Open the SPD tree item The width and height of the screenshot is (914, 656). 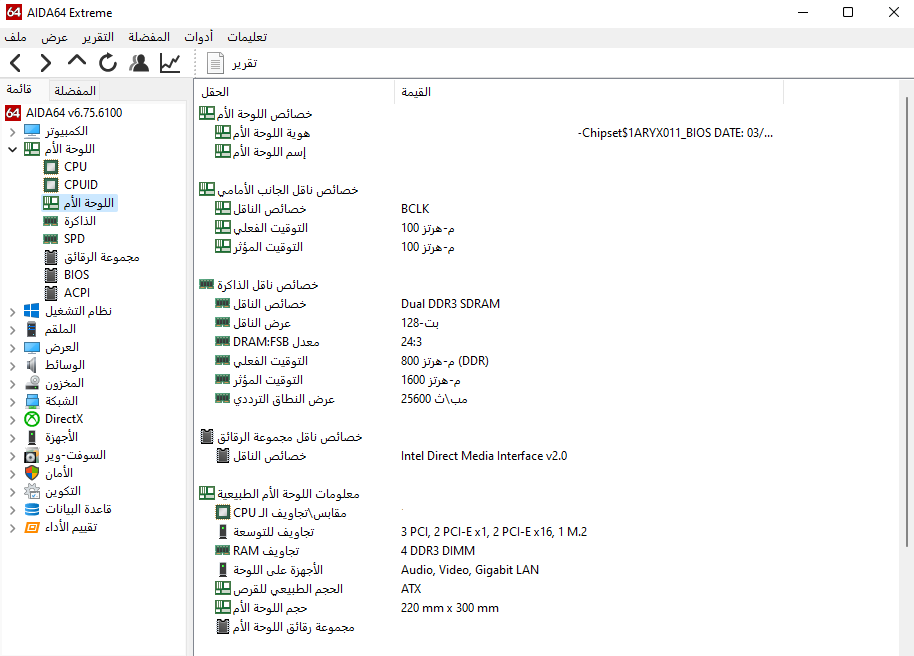click(x=74, y=239)
